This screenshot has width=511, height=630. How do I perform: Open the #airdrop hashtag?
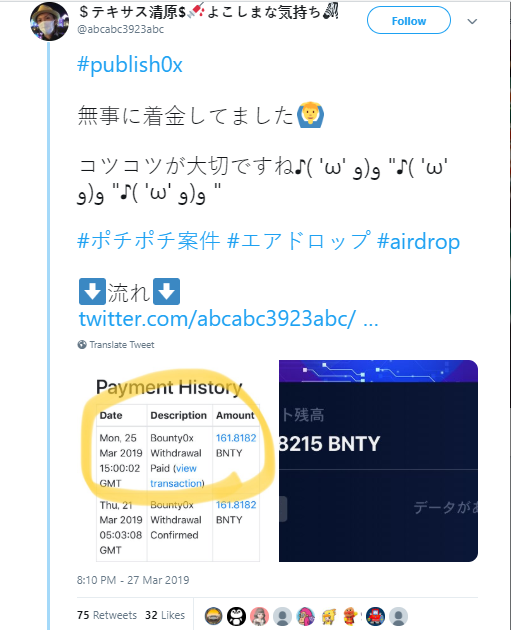(419, 242)
